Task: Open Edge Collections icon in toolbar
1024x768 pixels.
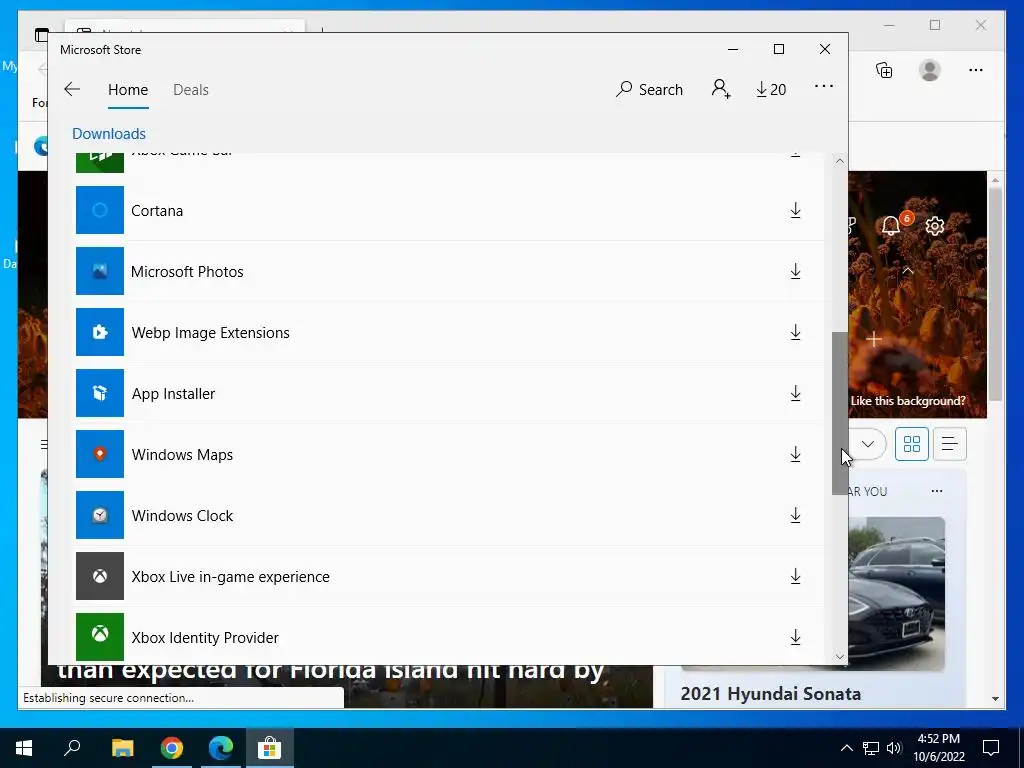Action: [x=884, y=70]
